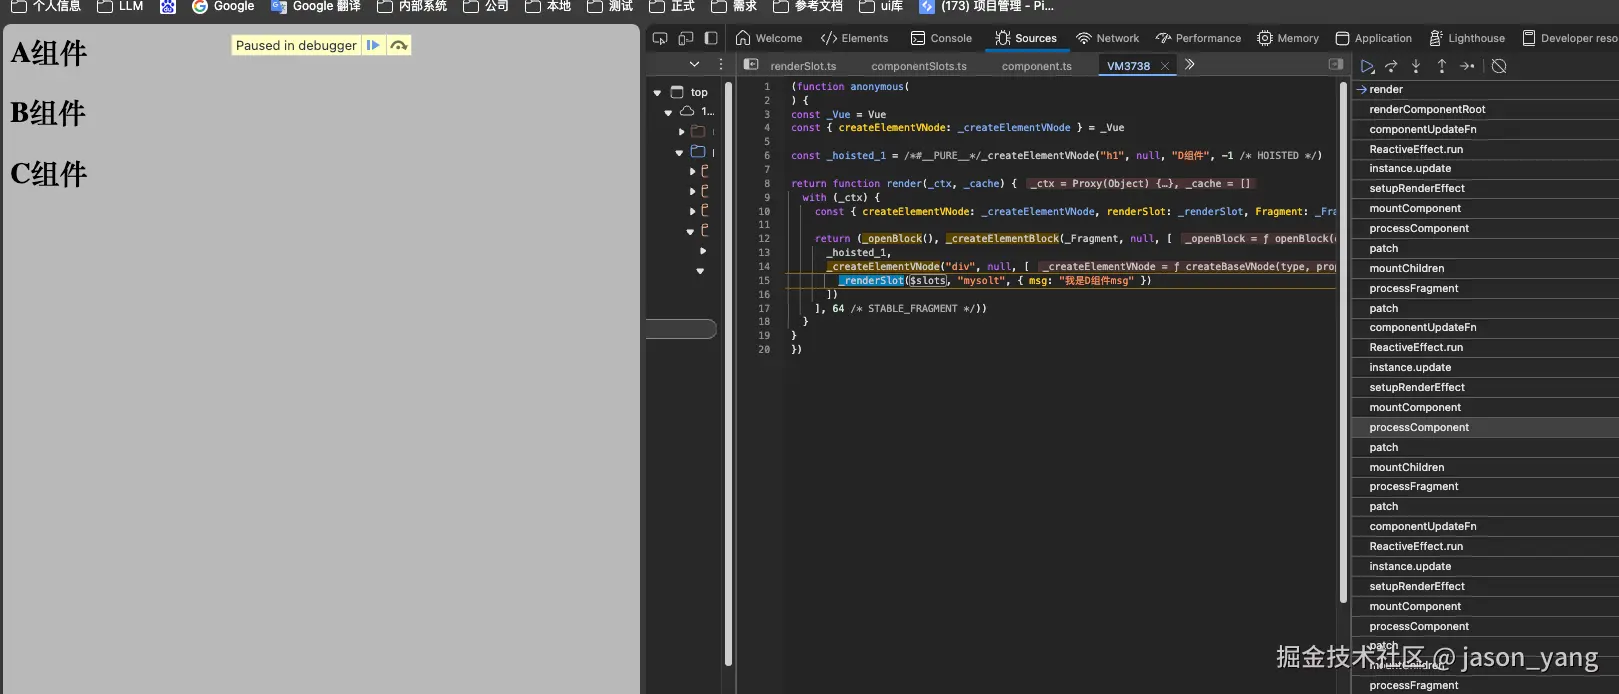Screen dimensions: 1619x694
Task: Step out of current function
Action: [x=1441, y=66]
